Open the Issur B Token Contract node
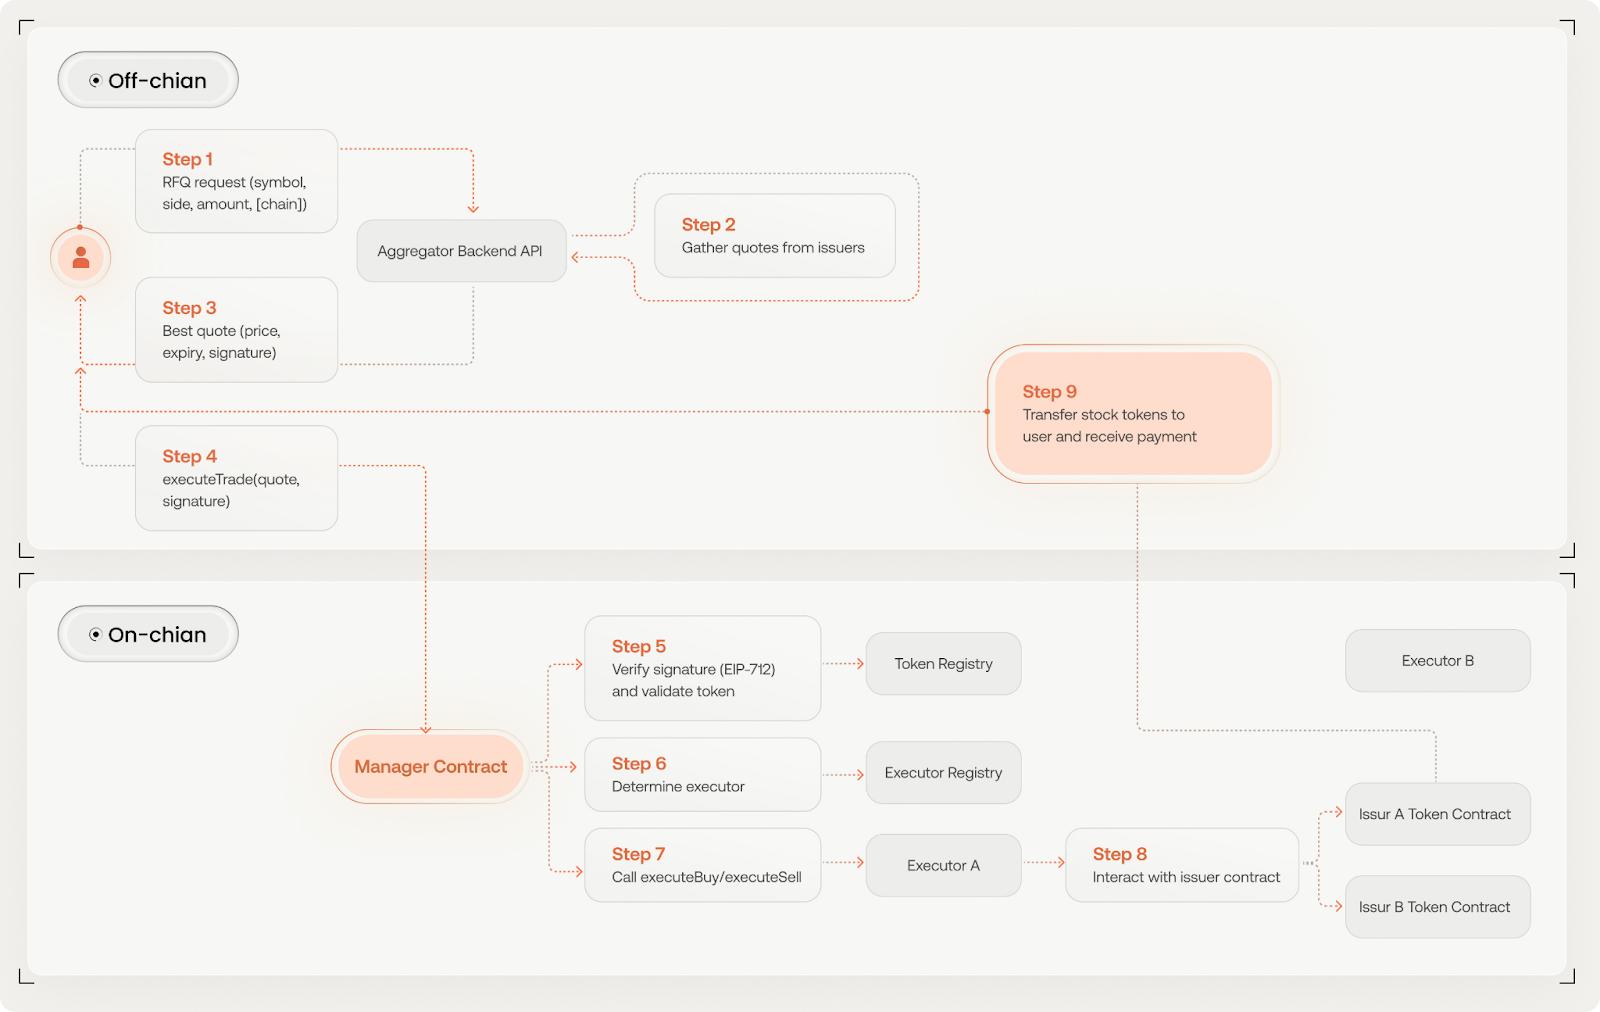The height and width of the screenshot is (1012, 1600). click(1437, 907)
